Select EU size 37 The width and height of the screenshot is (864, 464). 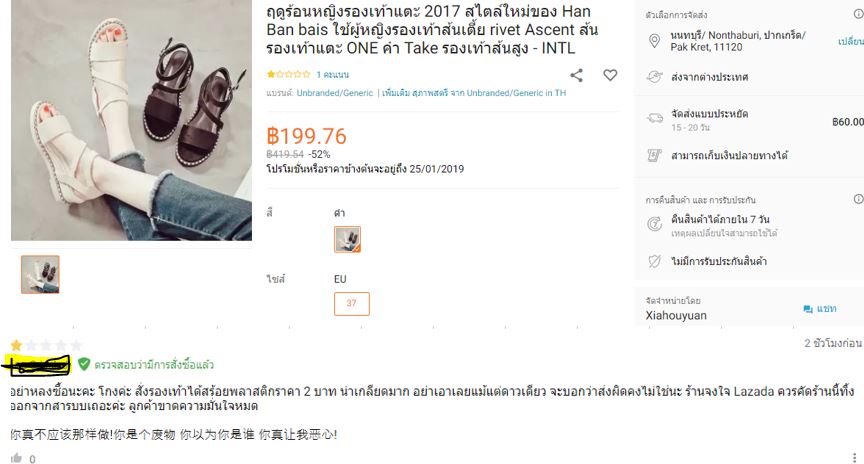click(352, 304)
